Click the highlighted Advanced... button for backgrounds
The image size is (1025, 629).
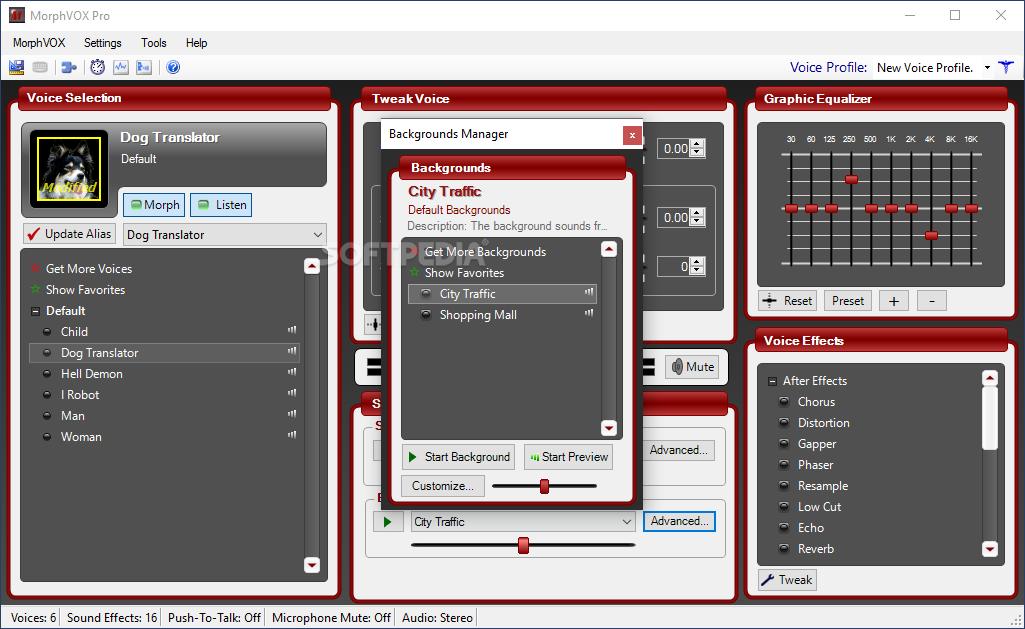[679, 521]
